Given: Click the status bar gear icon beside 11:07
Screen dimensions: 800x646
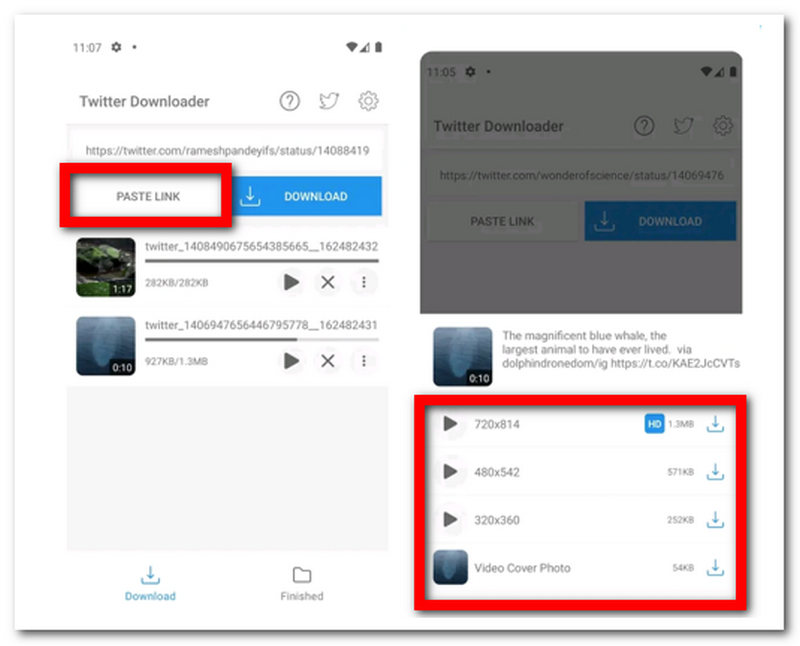Looking at the screenshot, I should (x=116, y=47).
